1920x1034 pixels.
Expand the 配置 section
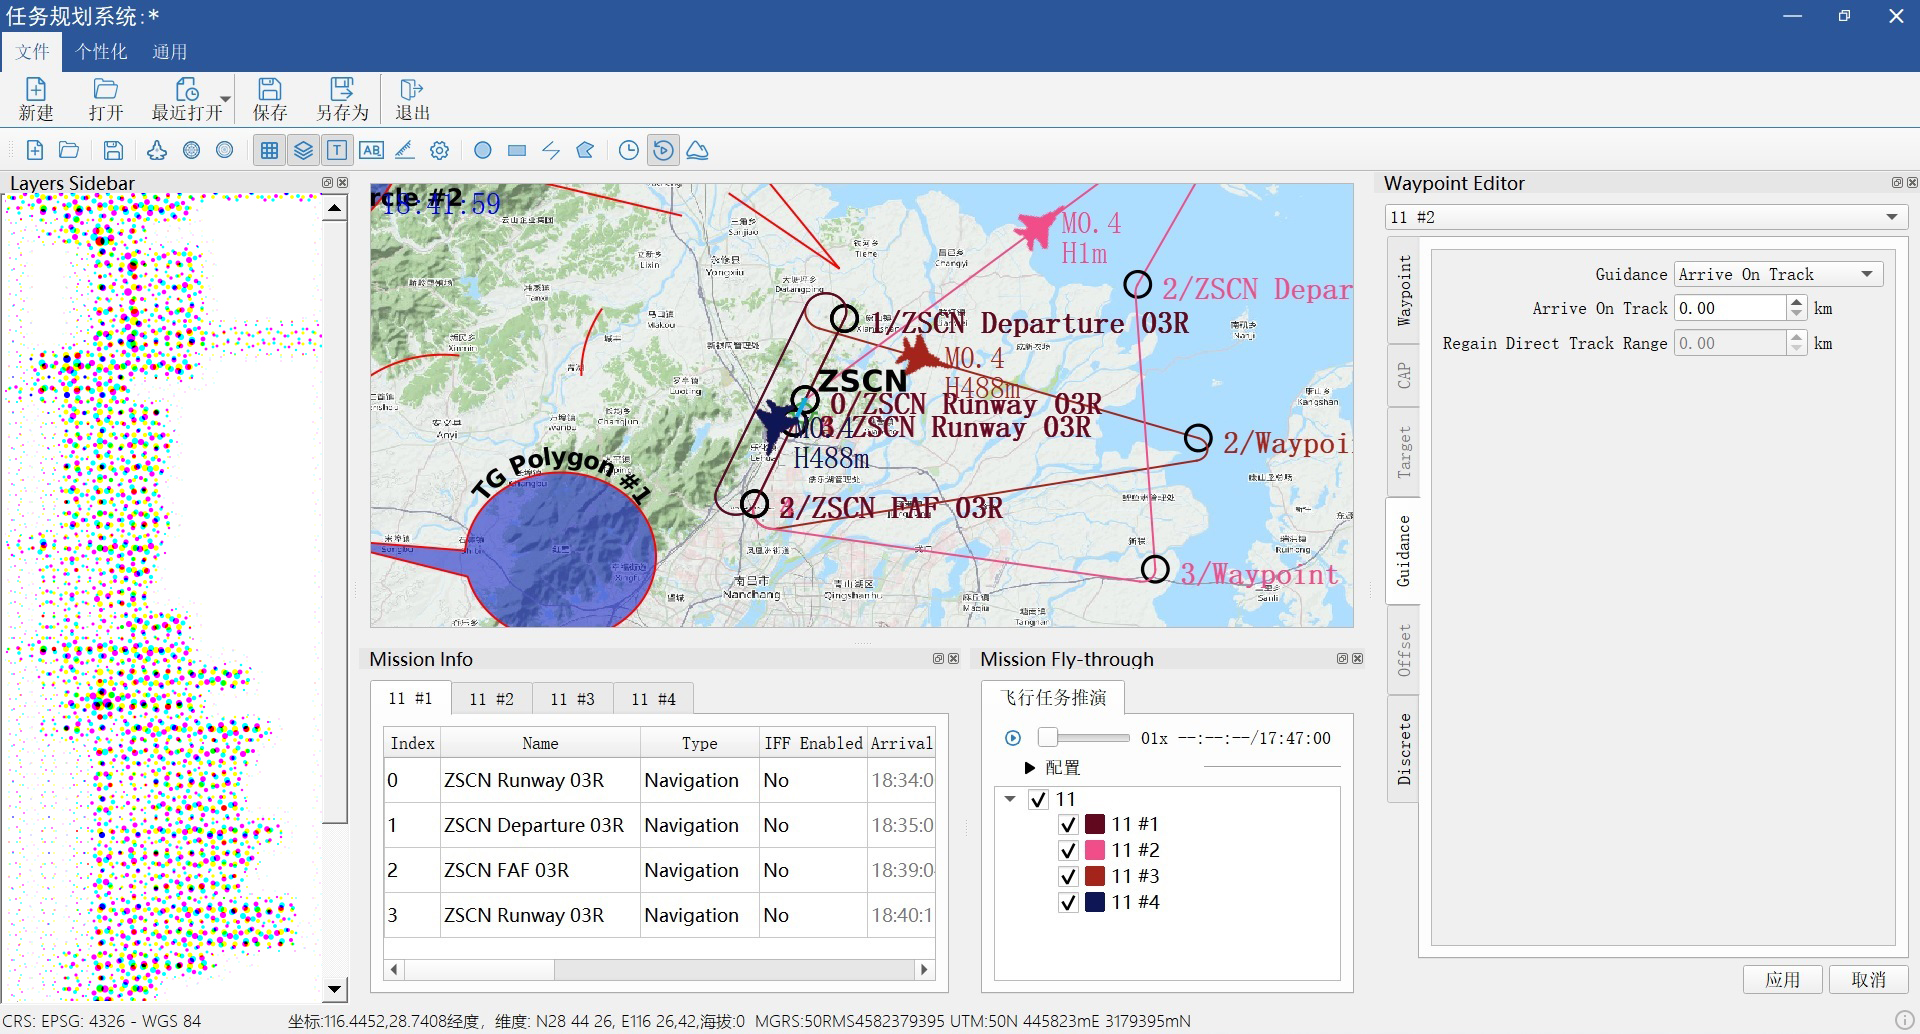click(1030, 768)
